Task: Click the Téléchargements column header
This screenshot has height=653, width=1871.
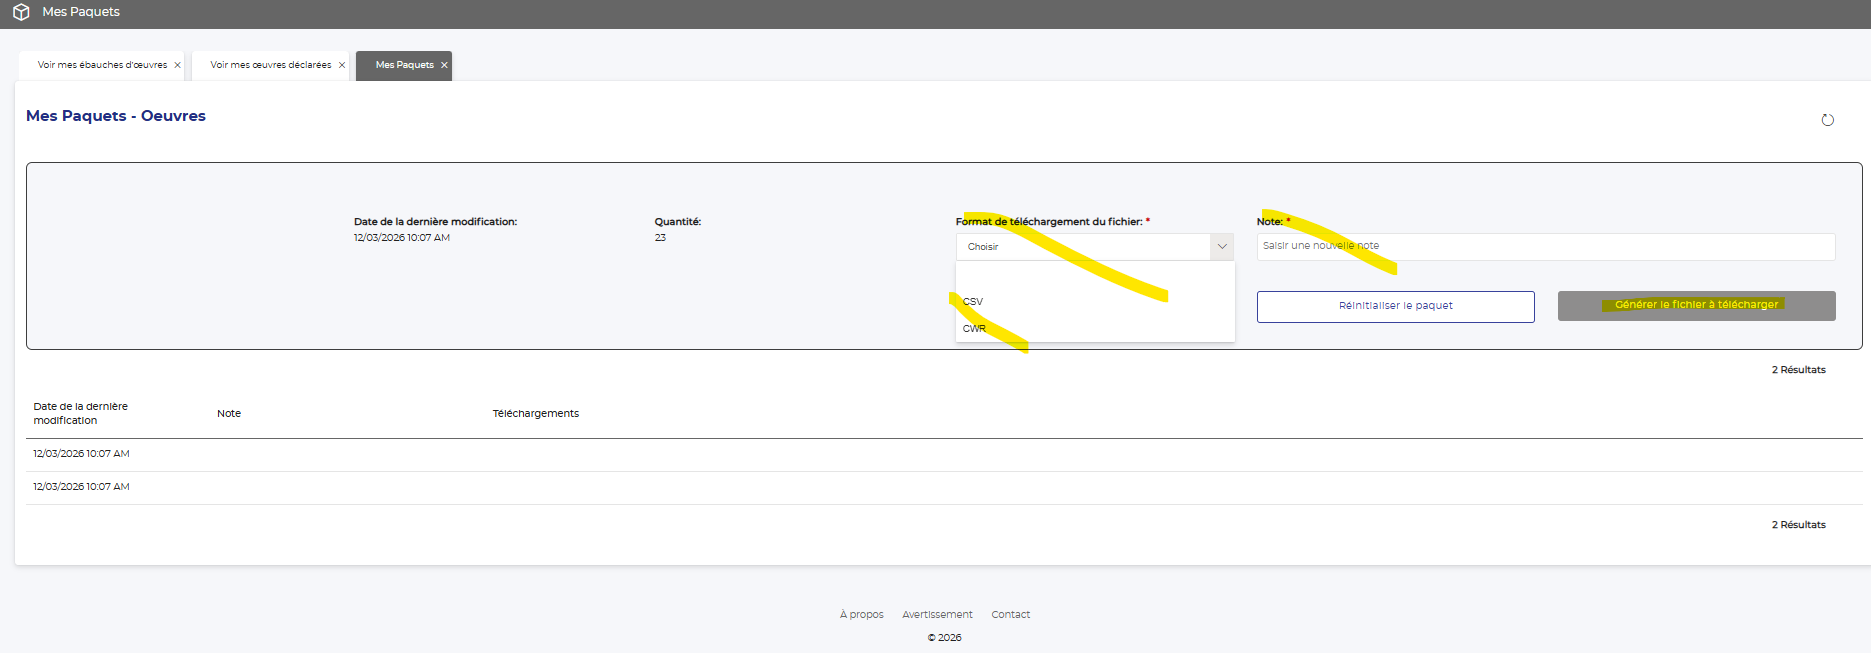Action: click(x=535, y=413)
